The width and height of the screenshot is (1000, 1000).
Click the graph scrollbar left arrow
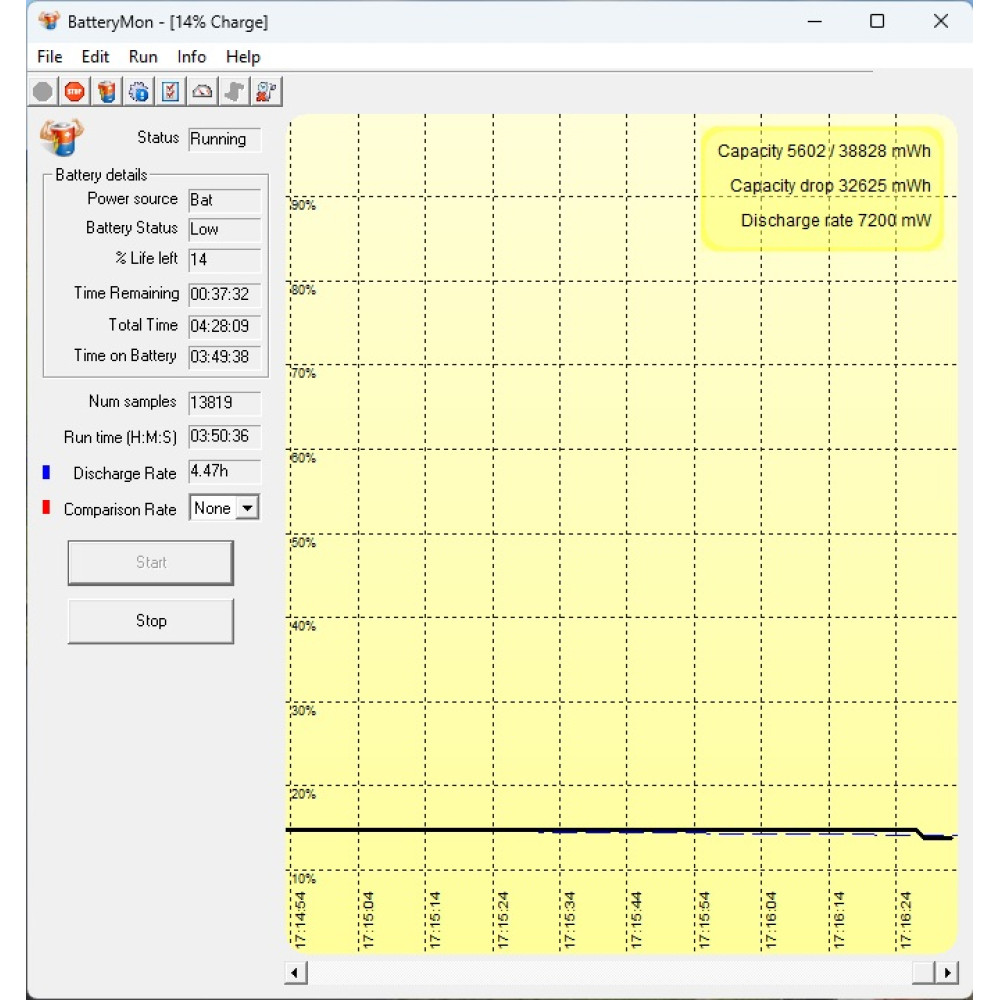(x=296, y=972)
